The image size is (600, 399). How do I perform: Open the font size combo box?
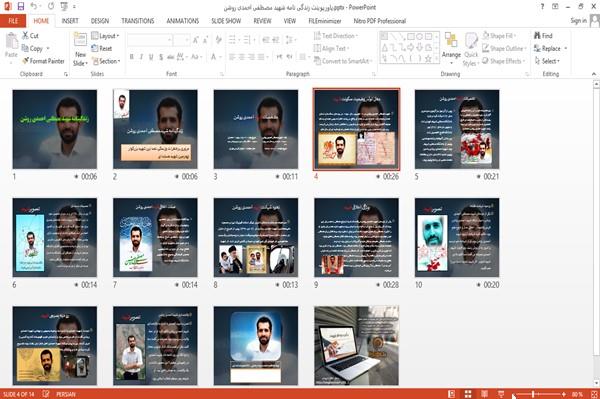tap(181, 39)
